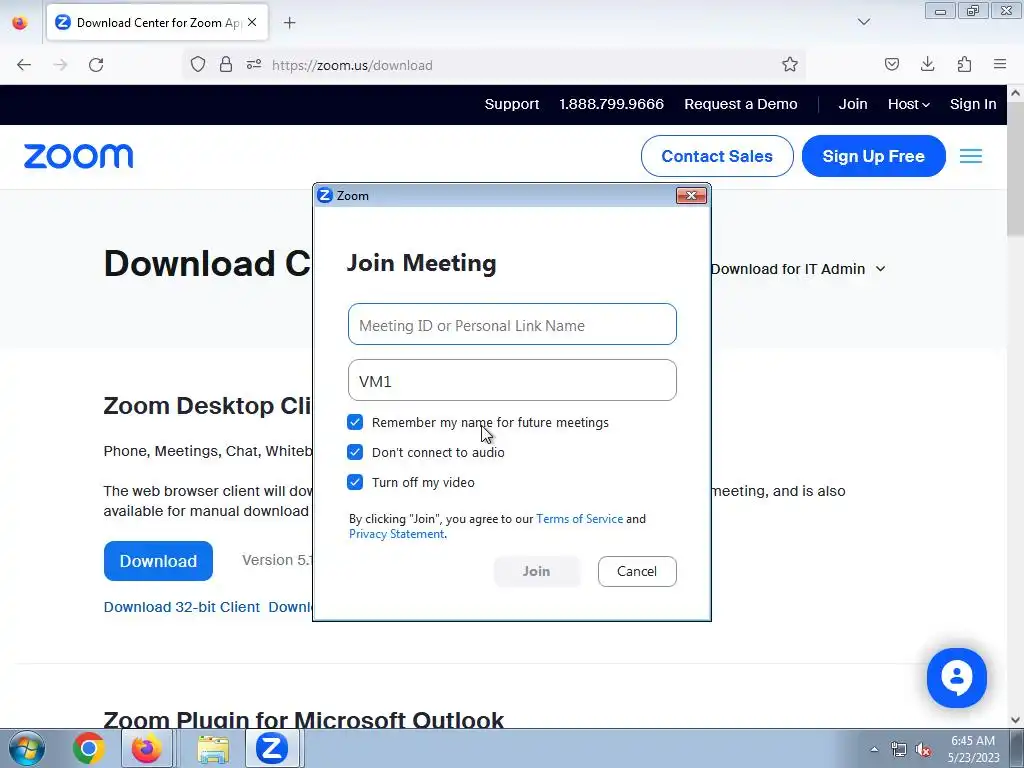Screen dimensions: 1024x768
Task: Click the scrollbar up arrow
Action: [x=1016, y=93]
